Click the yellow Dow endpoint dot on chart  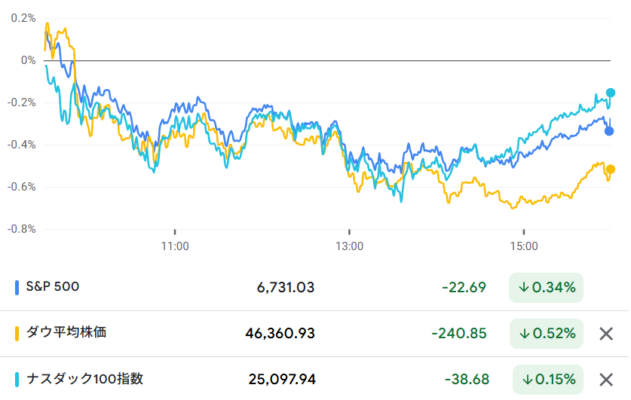tap(611, 170)
